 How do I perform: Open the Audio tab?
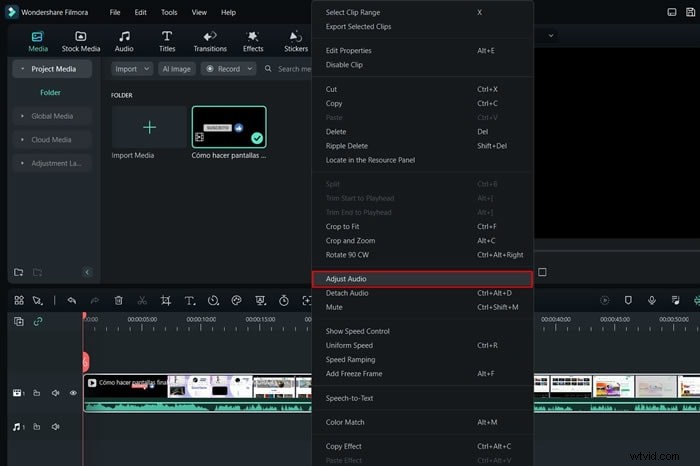[x=124, y=42]
